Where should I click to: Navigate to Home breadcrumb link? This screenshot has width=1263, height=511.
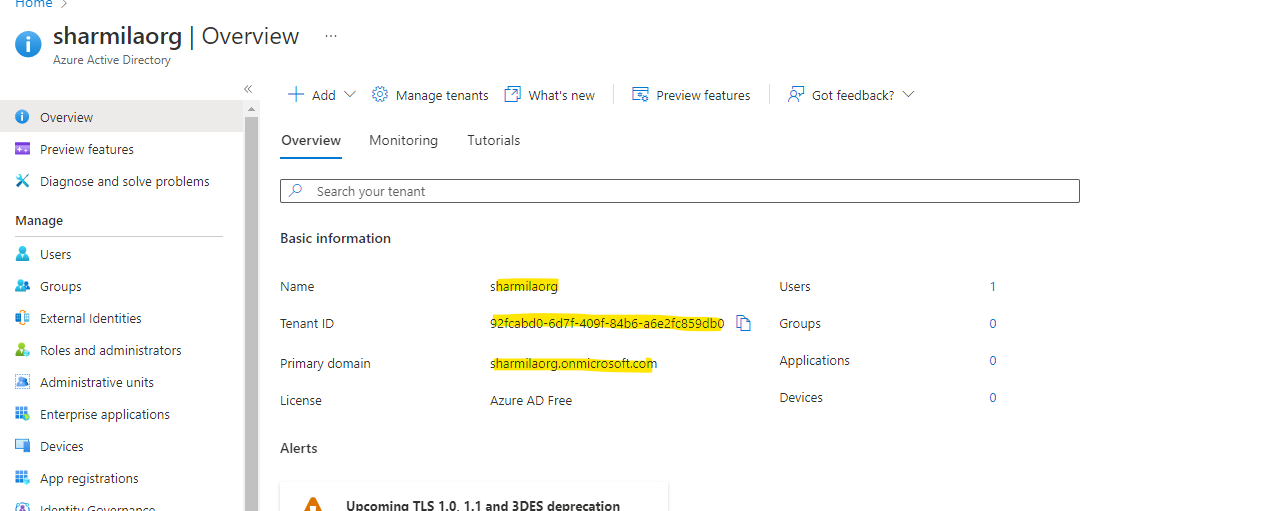pyautogui.click(x=33, y=4)
